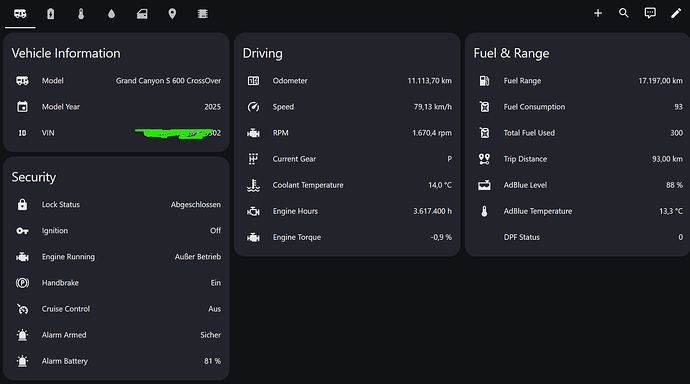Click the 'Abgeschlossen' lock state

pyautogui.click(x=196, y=205)
